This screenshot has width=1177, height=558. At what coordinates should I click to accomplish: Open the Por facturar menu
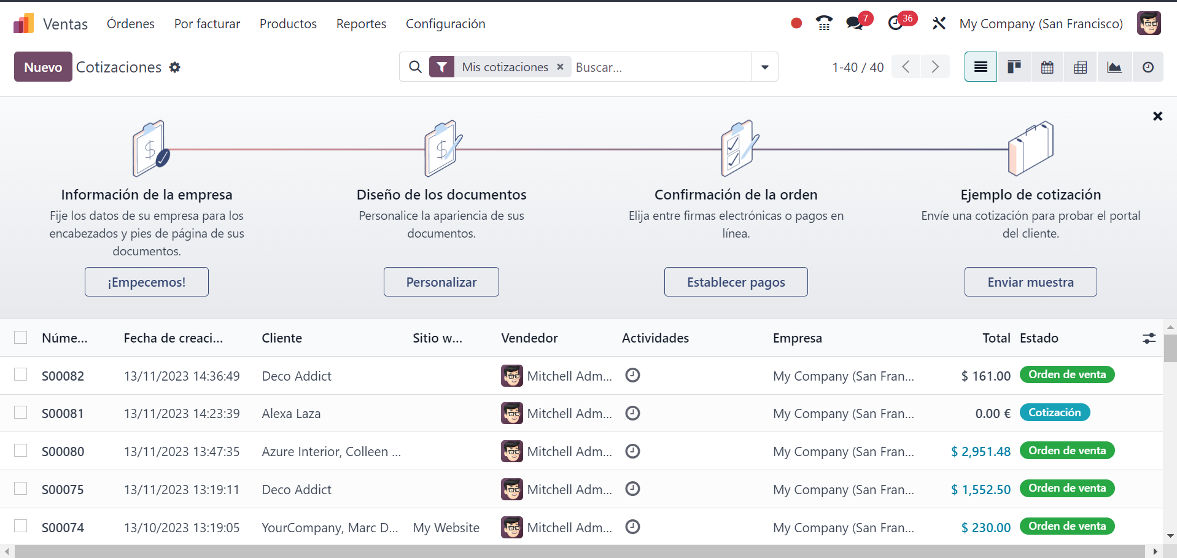[x=207, y=23]
